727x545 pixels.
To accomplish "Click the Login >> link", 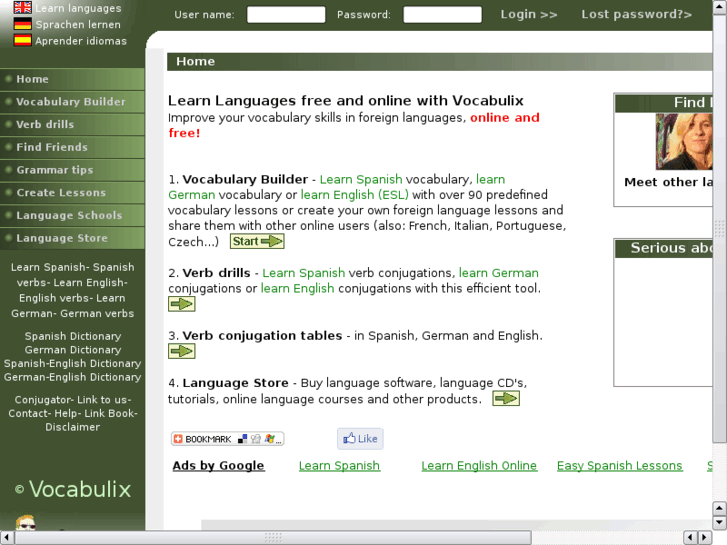I will click(x=529, y=14).
